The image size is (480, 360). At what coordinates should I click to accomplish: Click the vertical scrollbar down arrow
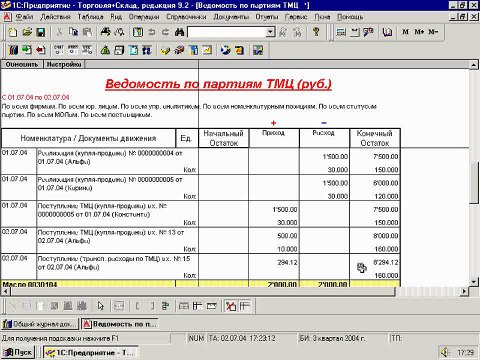point(474,282)
